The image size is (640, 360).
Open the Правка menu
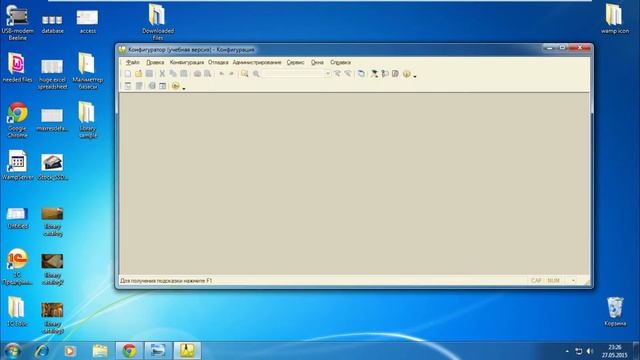click(155, 62)
